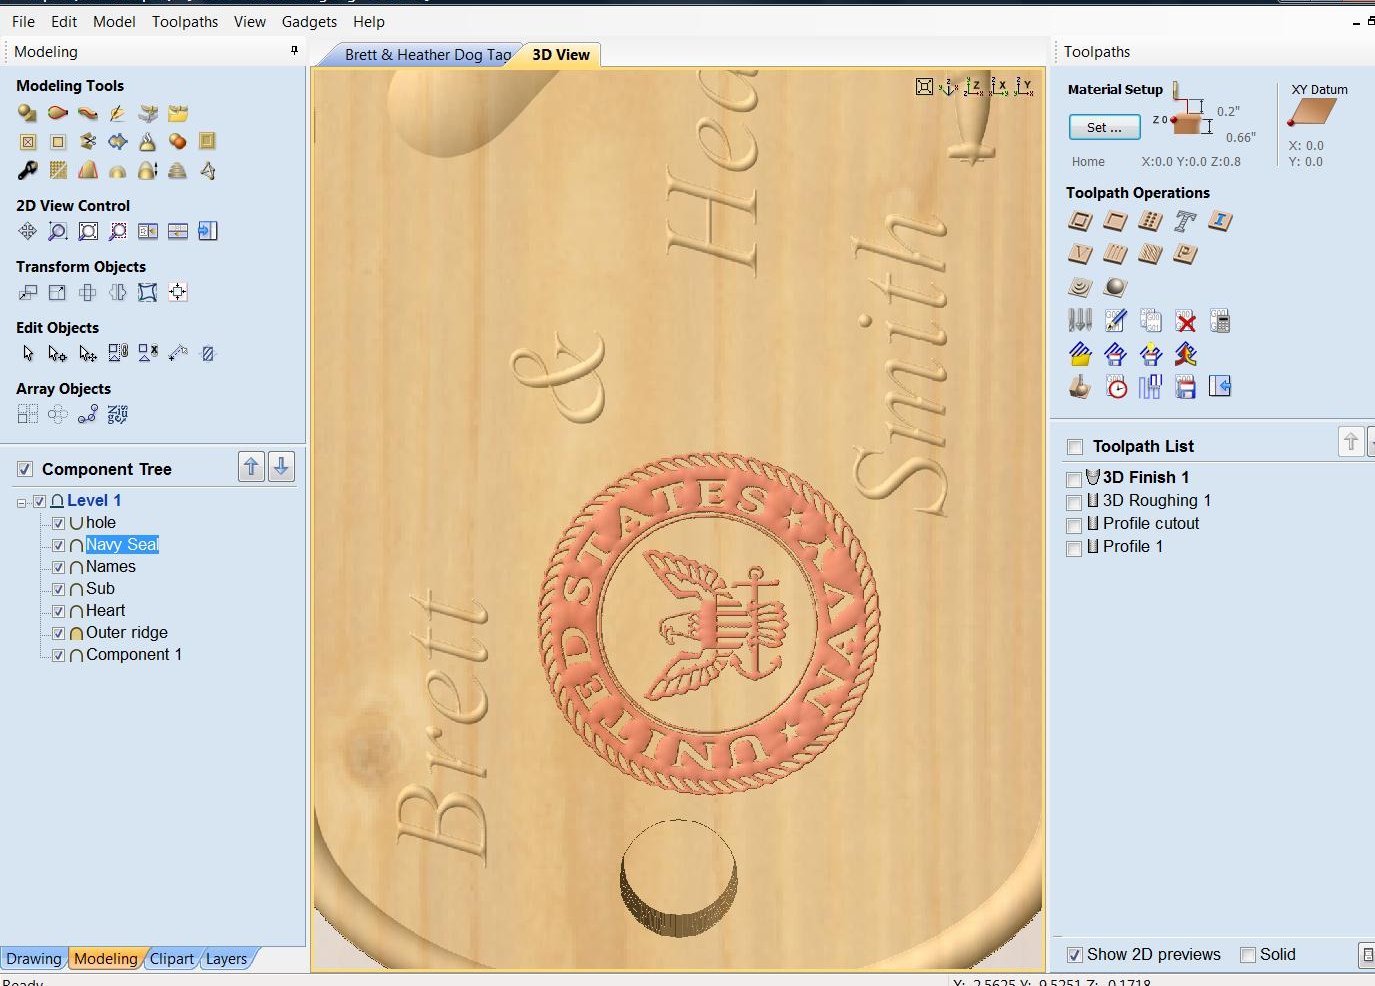The width and height of the screenshot is (1375, 986).
Task: Select 3D Roughing 1 in Toolpath List
Action: click(x=1156, y=500)
